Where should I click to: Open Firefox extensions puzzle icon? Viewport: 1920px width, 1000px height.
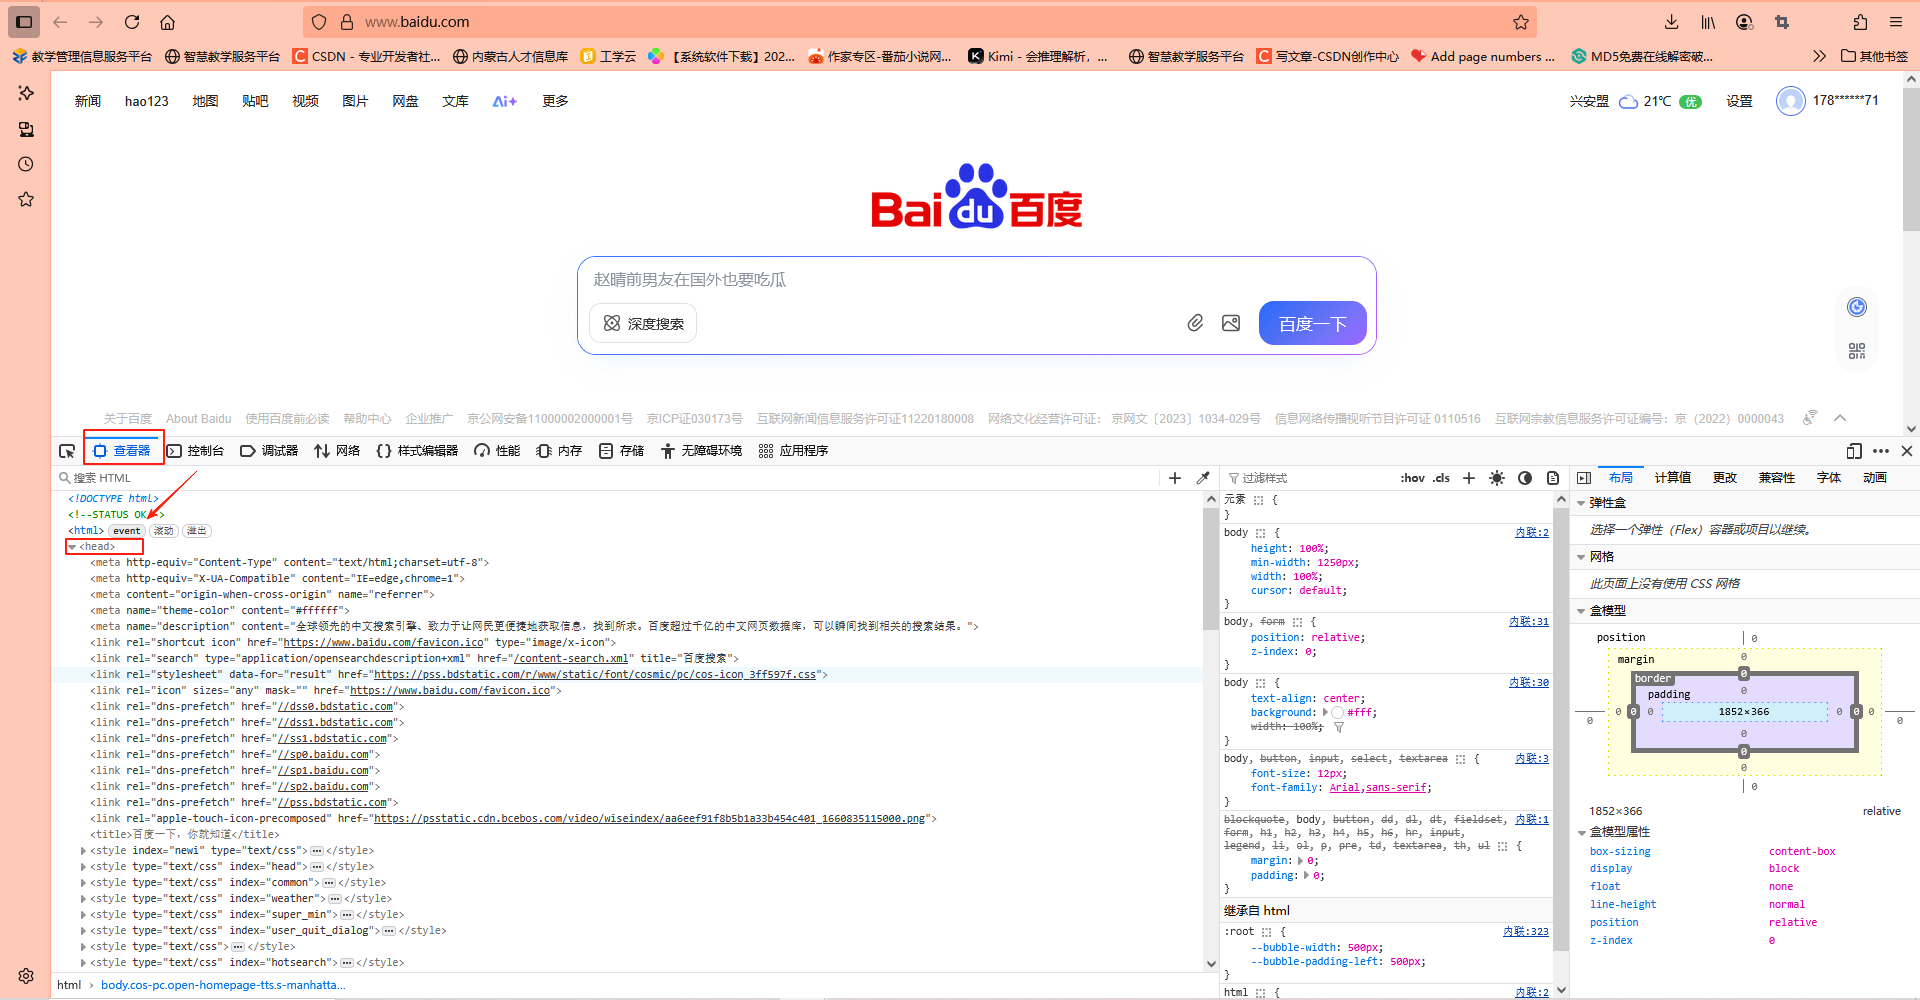(1860, 22)
